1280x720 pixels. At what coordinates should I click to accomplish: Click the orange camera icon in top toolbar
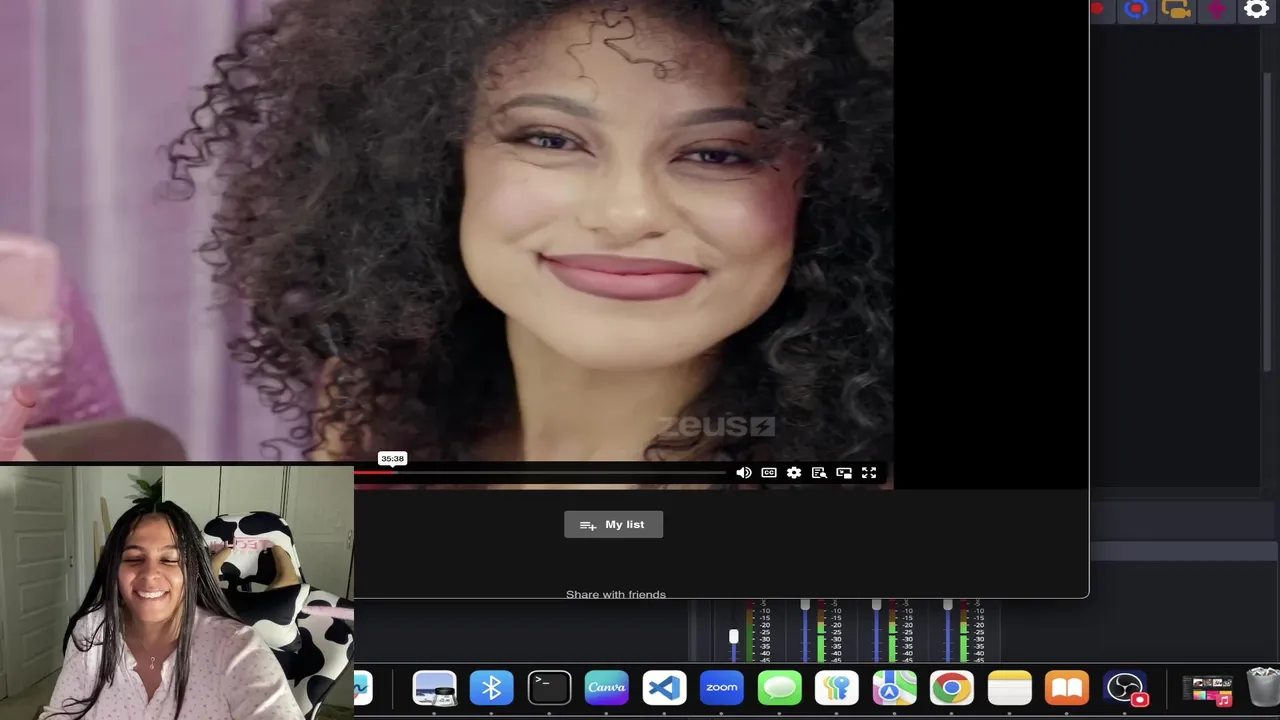pyautogui.click(x=1177, y=10)
